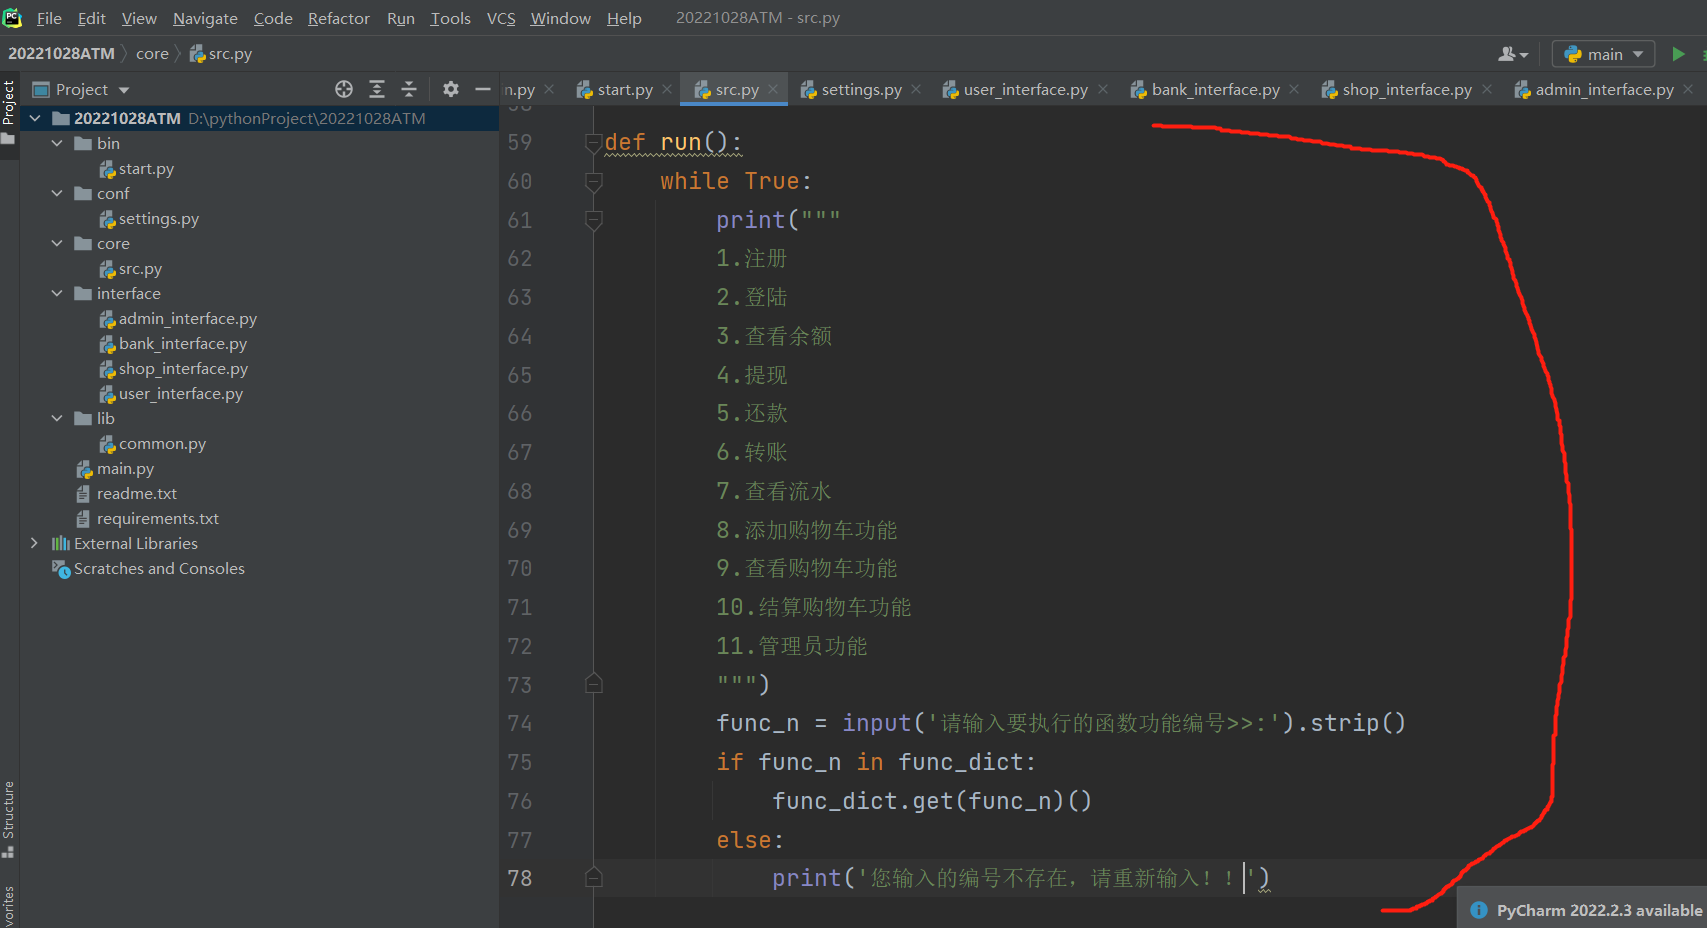Screen dimensions: 1707x928
Task: Open the Help menu
Action: (624, 18)
